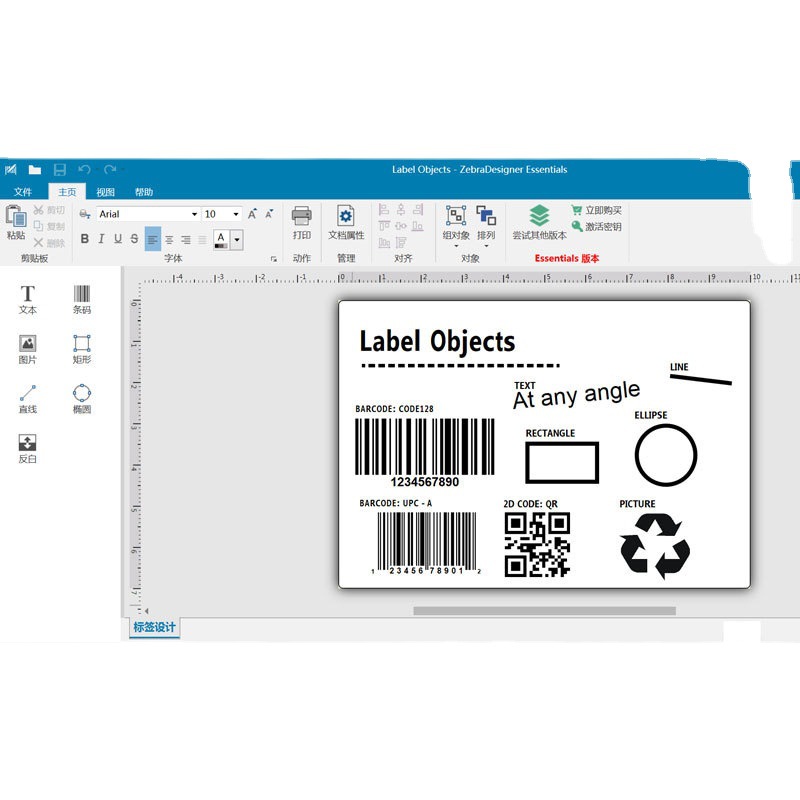Click the Delete (删除) X icon
The width and height of the screenshot is (800, 800).
38,242
